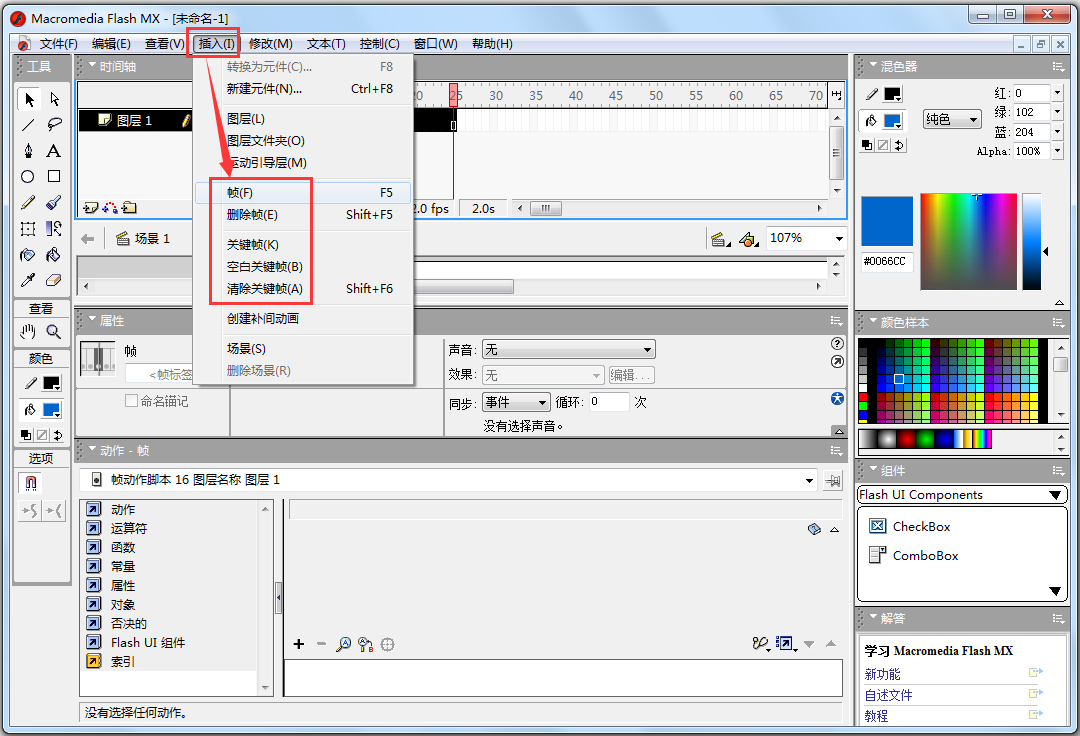
Task: Click Swap Colors in color mixer
Action: [x=899, y=145]
